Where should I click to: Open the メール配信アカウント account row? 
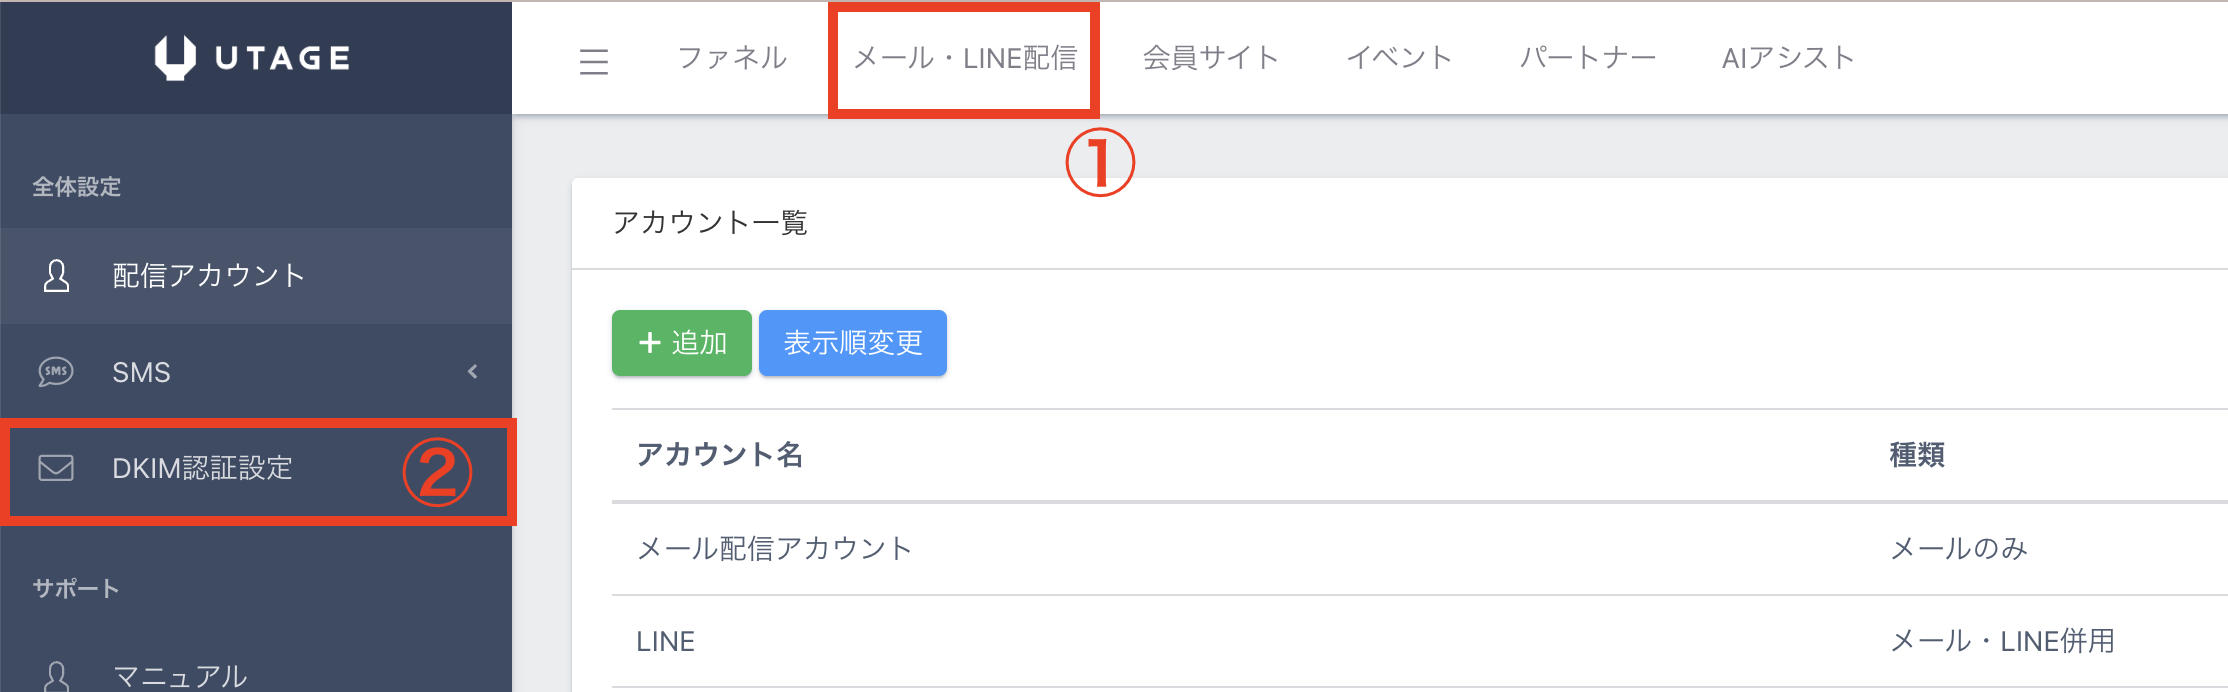point(775,548)
